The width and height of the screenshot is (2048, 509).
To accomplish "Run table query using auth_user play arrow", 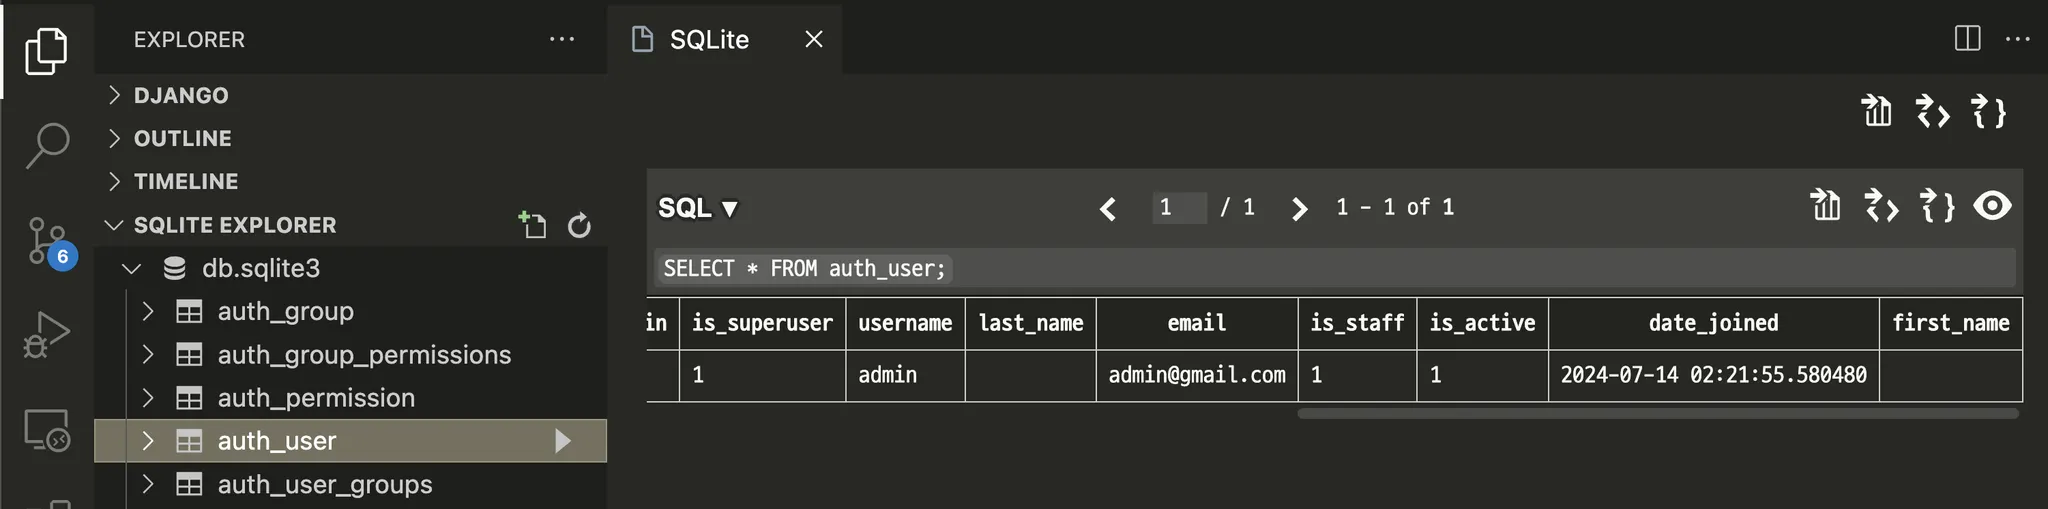I will click(x=563, y=441).
